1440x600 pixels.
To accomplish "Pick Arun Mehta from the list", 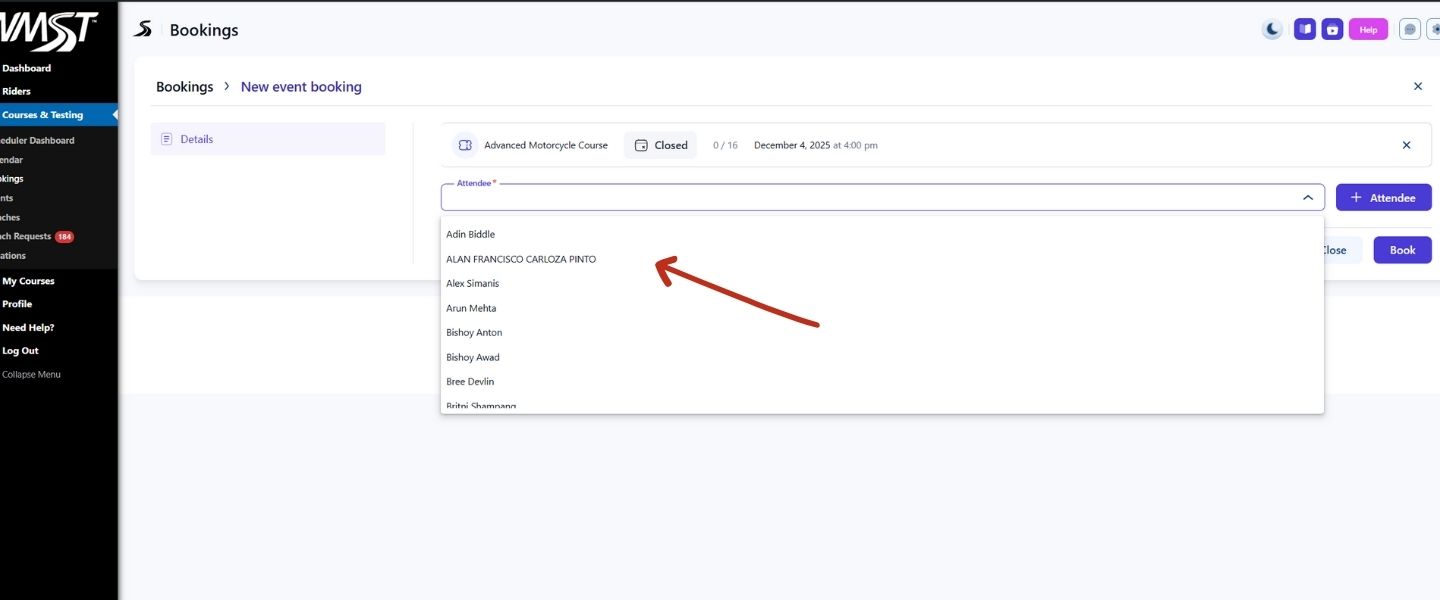I will tap(471, 308).
